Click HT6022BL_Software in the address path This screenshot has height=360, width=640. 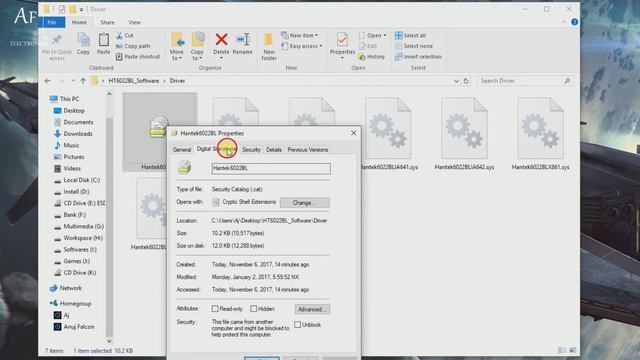[x=133, y=81]
